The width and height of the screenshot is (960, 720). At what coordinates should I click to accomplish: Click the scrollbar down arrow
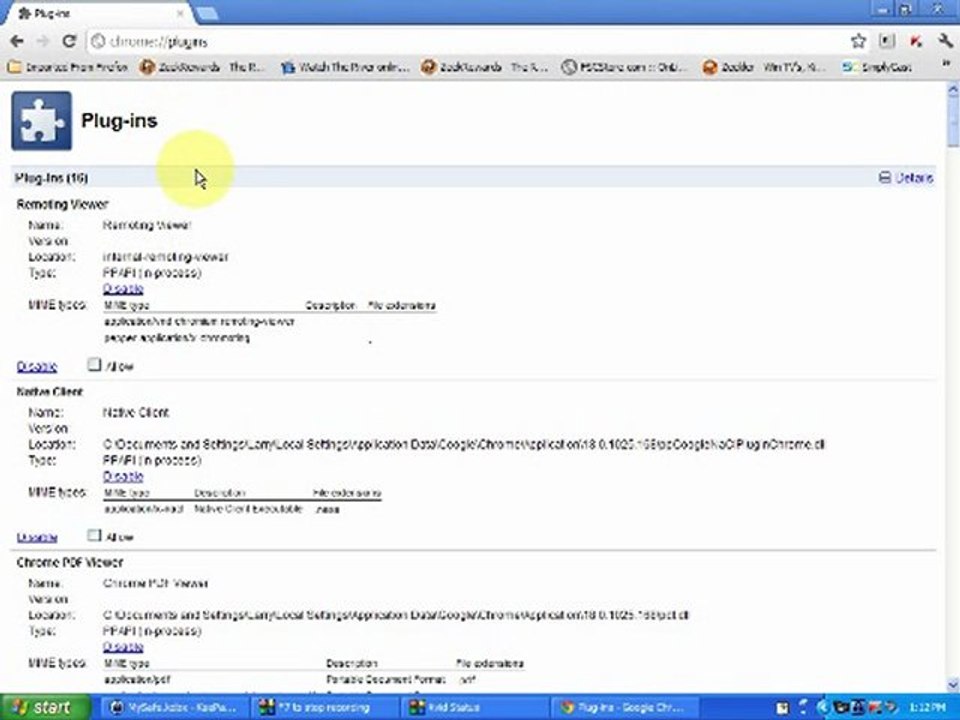click(x=953, y=683)
